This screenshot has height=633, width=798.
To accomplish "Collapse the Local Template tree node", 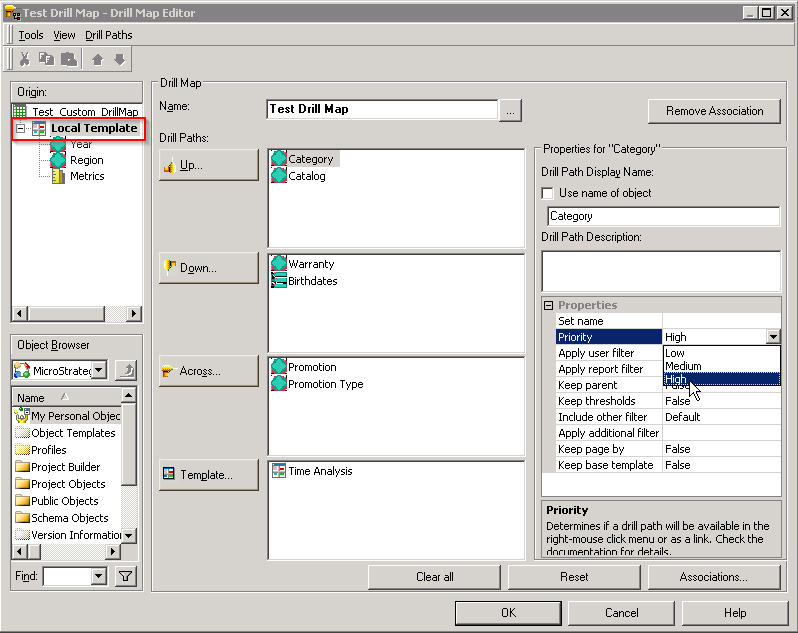I will click(x=21, y=129).
